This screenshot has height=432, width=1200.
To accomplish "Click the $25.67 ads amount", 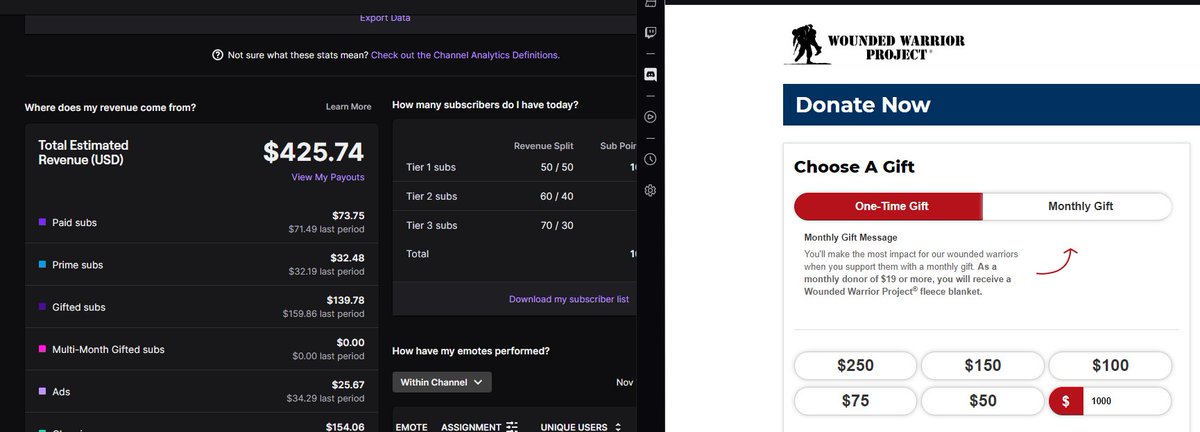I will [x=348, y=384].
